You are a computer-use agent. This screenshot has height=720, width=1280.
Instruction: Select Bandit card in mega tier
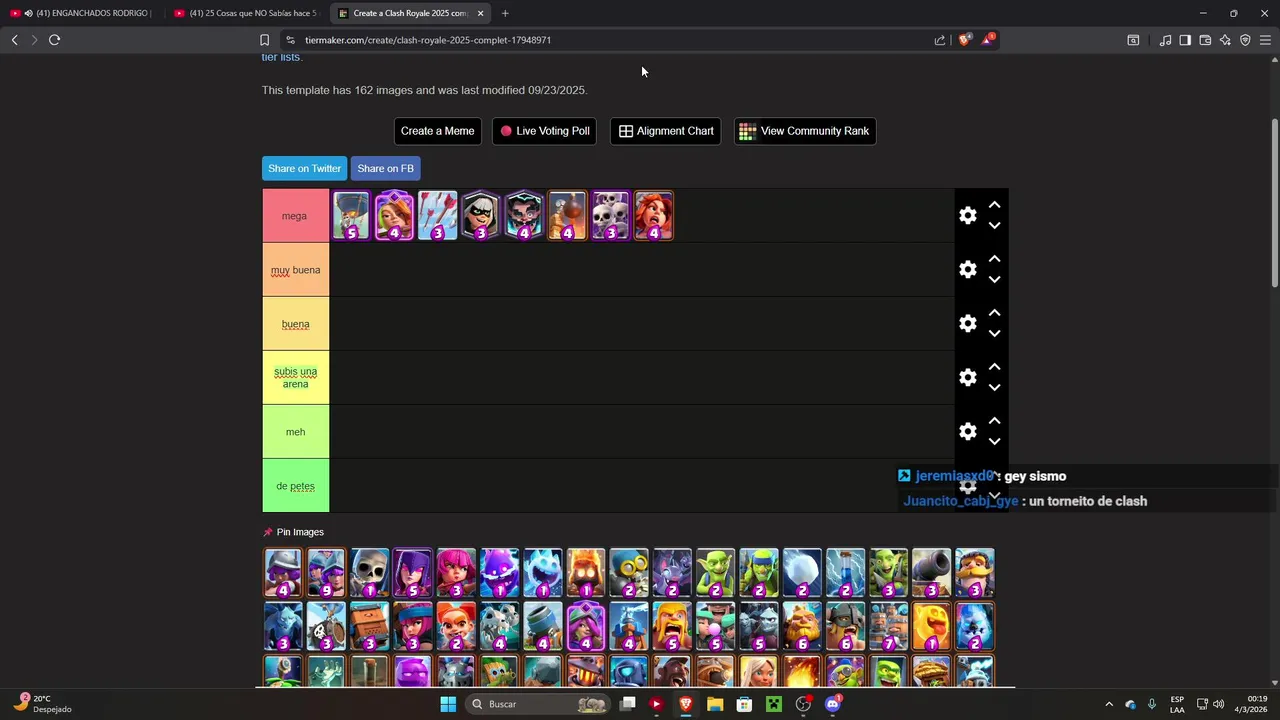480,216
